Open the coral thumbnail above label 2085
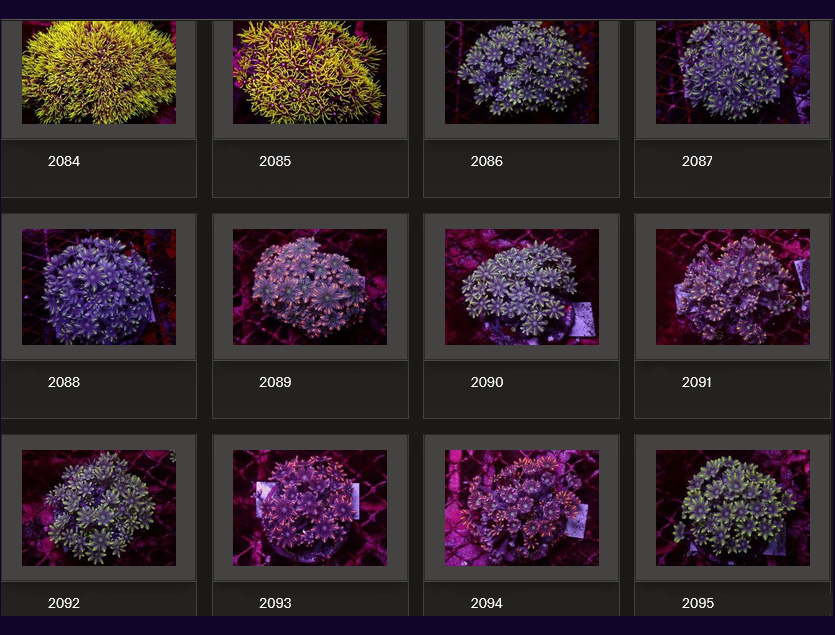This screenshot has height=635, width=835. [310, 72]
